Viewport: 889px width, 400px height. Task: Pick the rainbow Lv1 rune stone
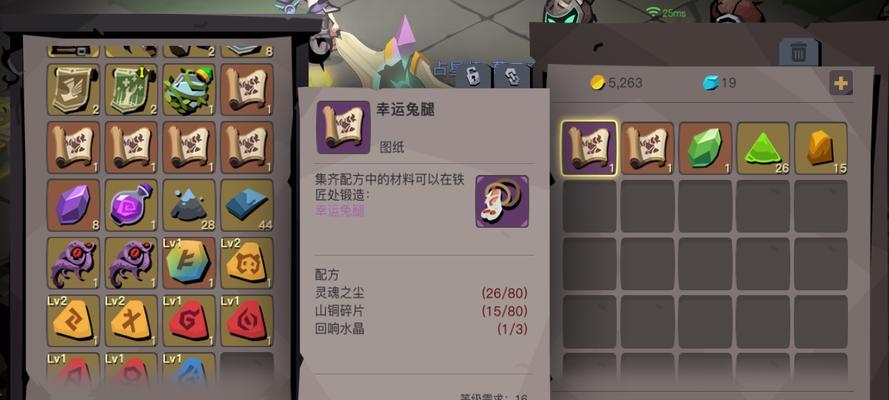[x=189, y=263]
